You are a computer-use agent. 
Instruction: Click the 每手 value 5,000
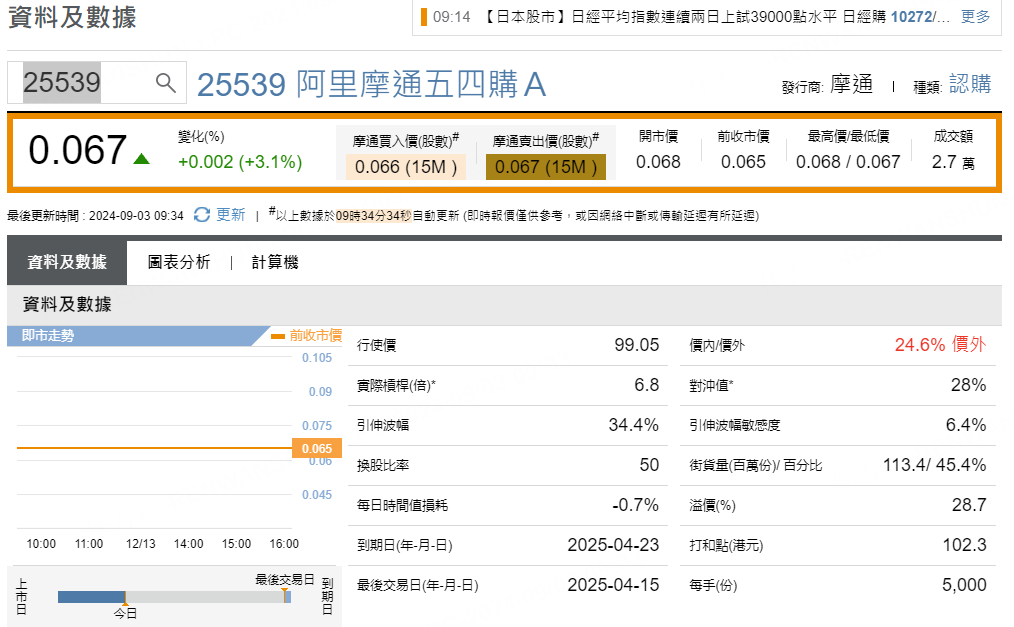[x=964, y=585]
